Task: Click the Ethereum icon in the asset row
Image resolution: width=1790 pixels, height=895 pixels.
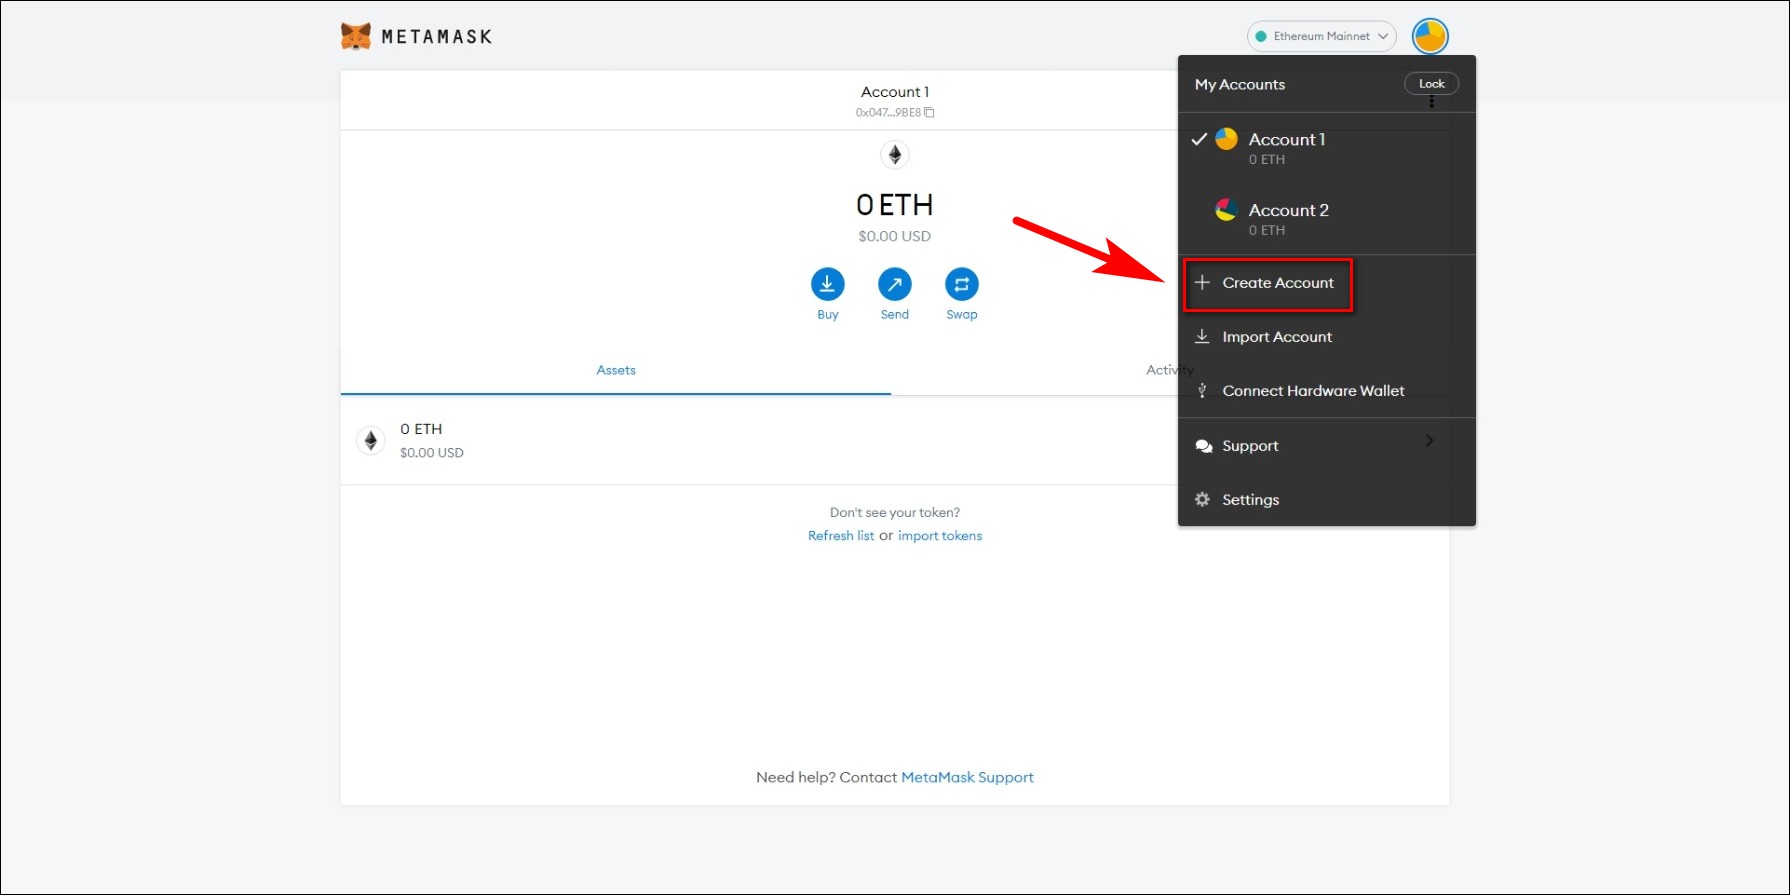Action: tap(371, 440)
